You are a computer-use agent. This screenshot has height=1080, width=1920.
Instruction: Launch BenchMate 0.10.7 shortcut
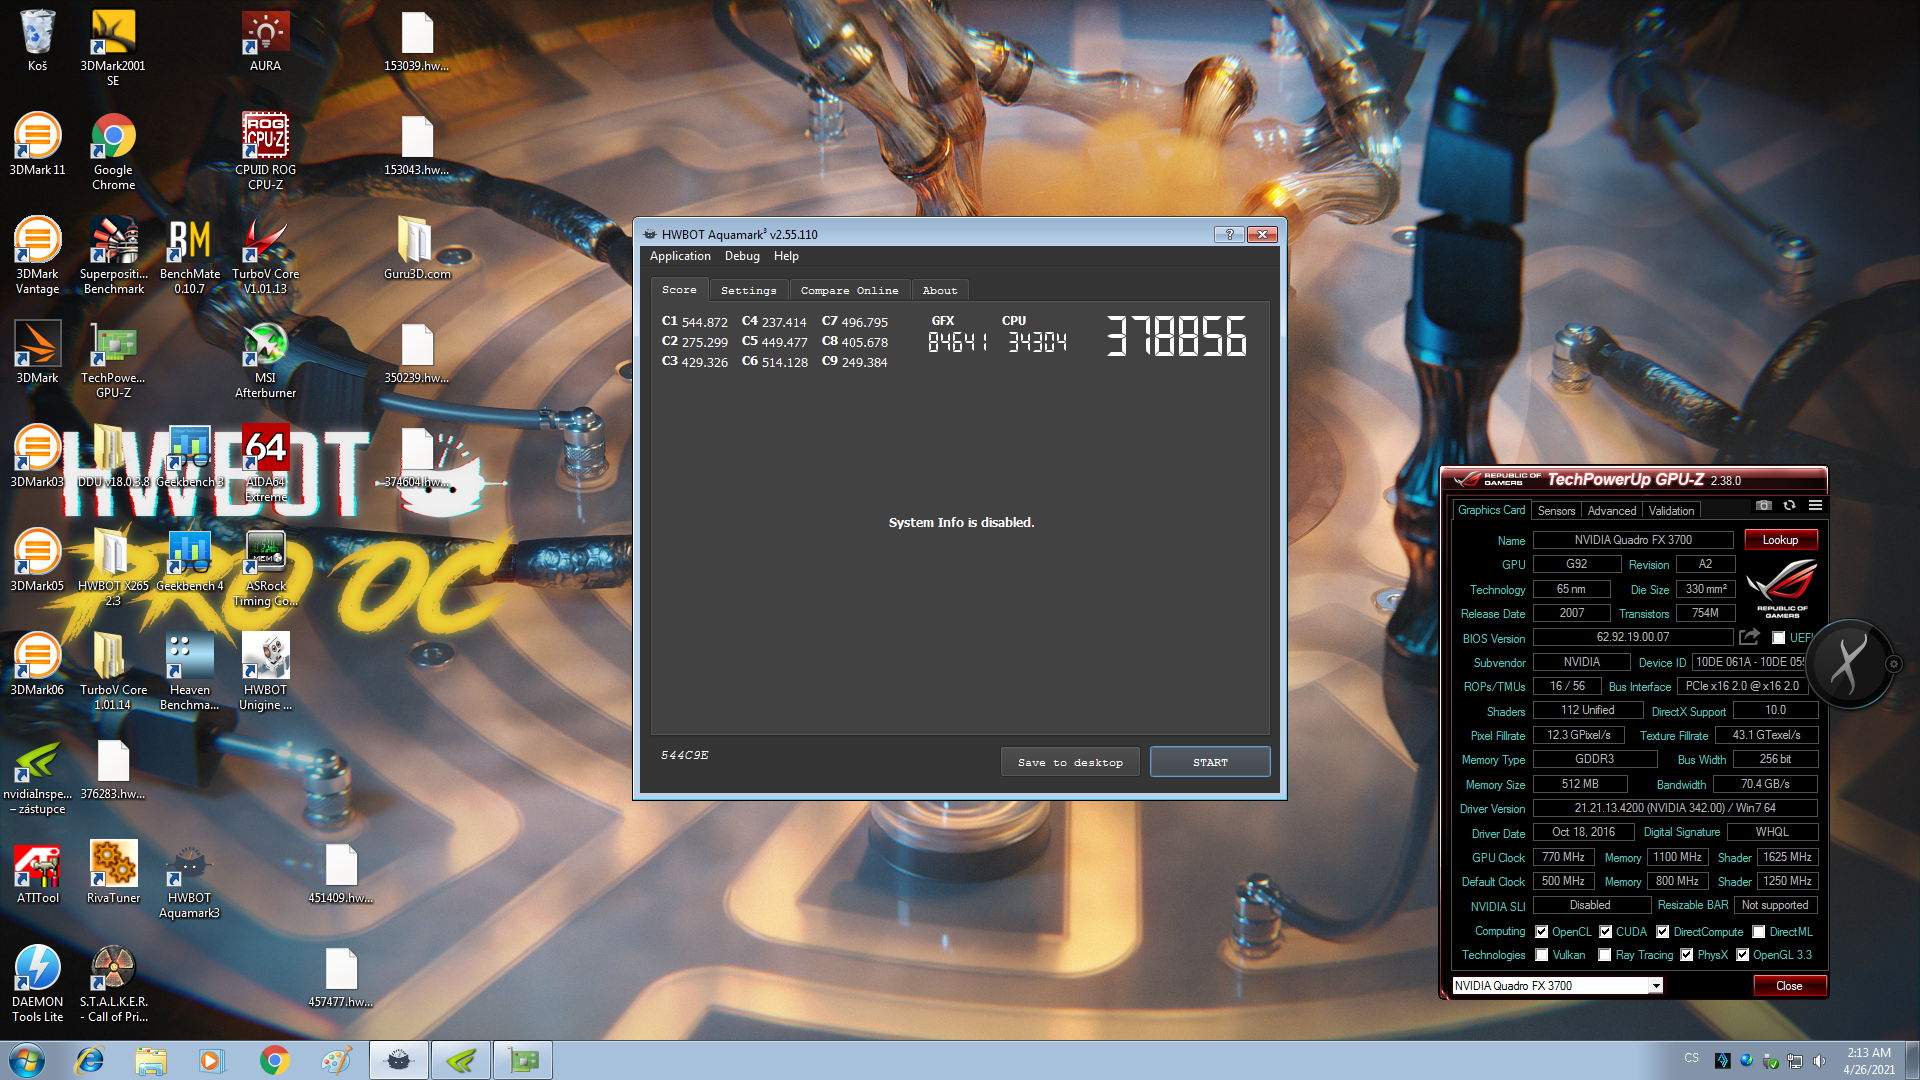190,255
